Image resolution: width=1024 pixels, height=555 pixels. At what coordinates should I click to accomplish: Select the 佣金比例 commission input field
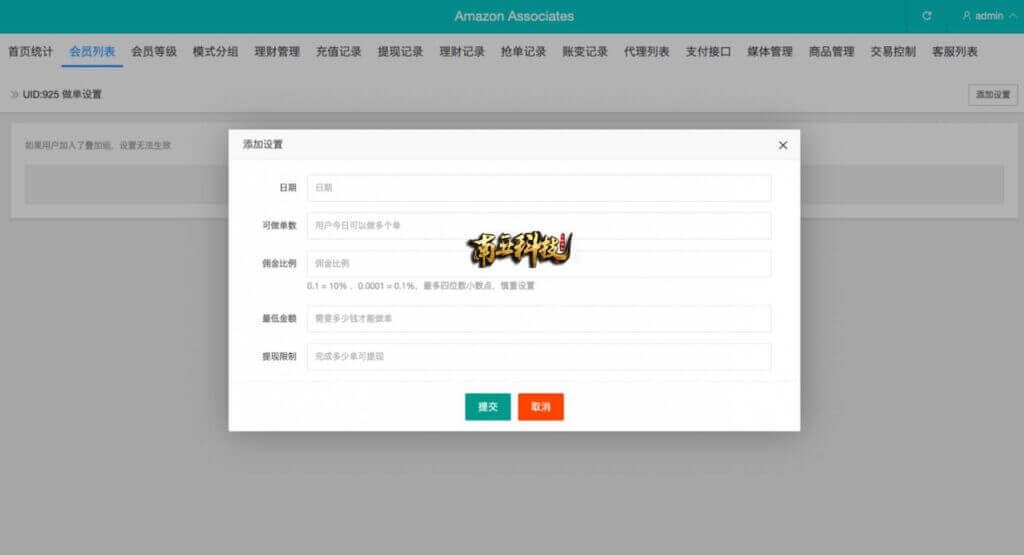point(539,264)
